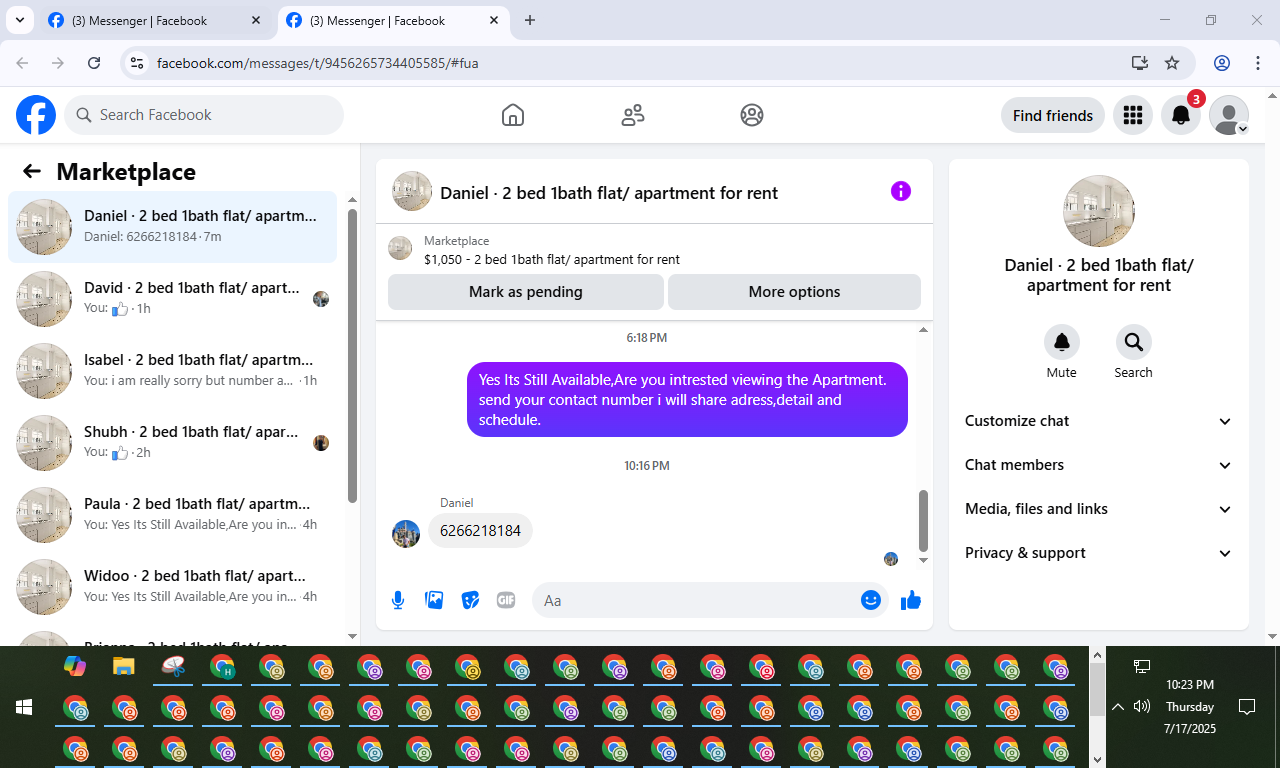
Task: Open the emoji picker in message box
Action: pyautogui.click(x=871, y=600)
